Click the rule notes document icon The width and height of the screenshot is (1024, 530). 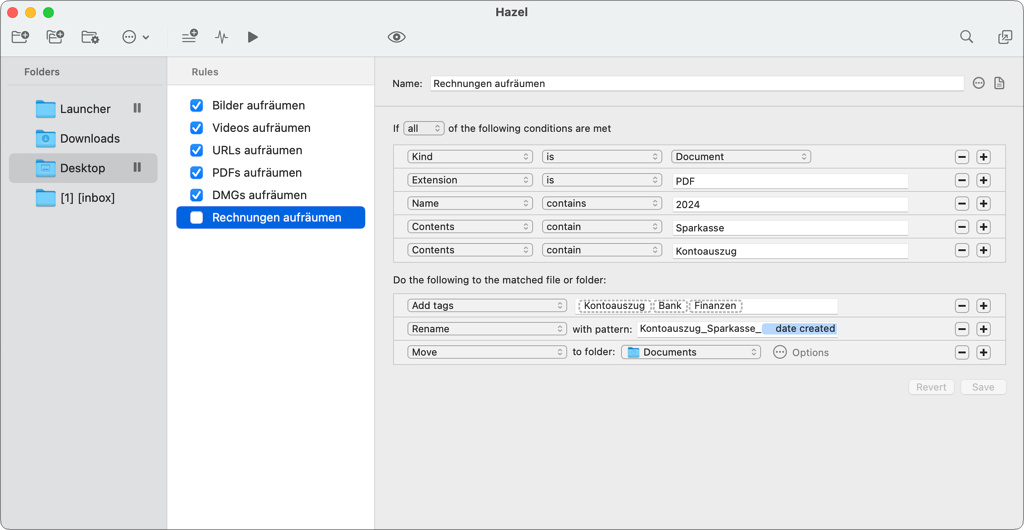click(999, 84)
